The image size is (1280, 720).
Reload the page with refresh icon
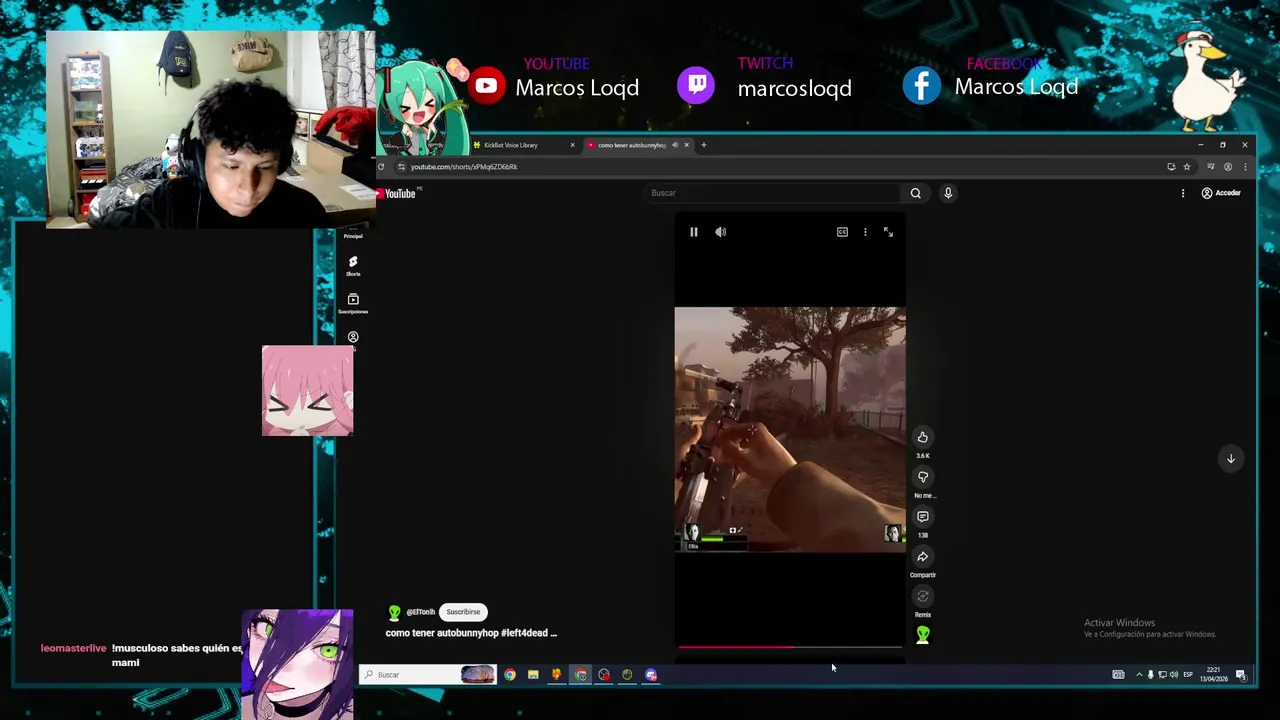coord(381,167)
